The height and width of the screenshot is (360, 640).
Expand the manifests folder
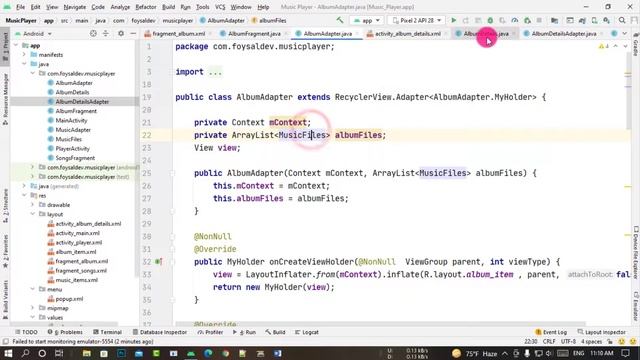tap(24, 55)
